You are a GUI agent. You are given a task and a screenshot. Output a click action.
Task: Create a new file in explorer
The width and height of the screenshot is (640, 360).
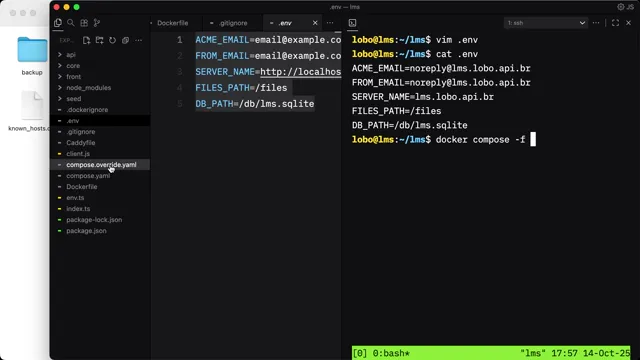click(86, 40)
